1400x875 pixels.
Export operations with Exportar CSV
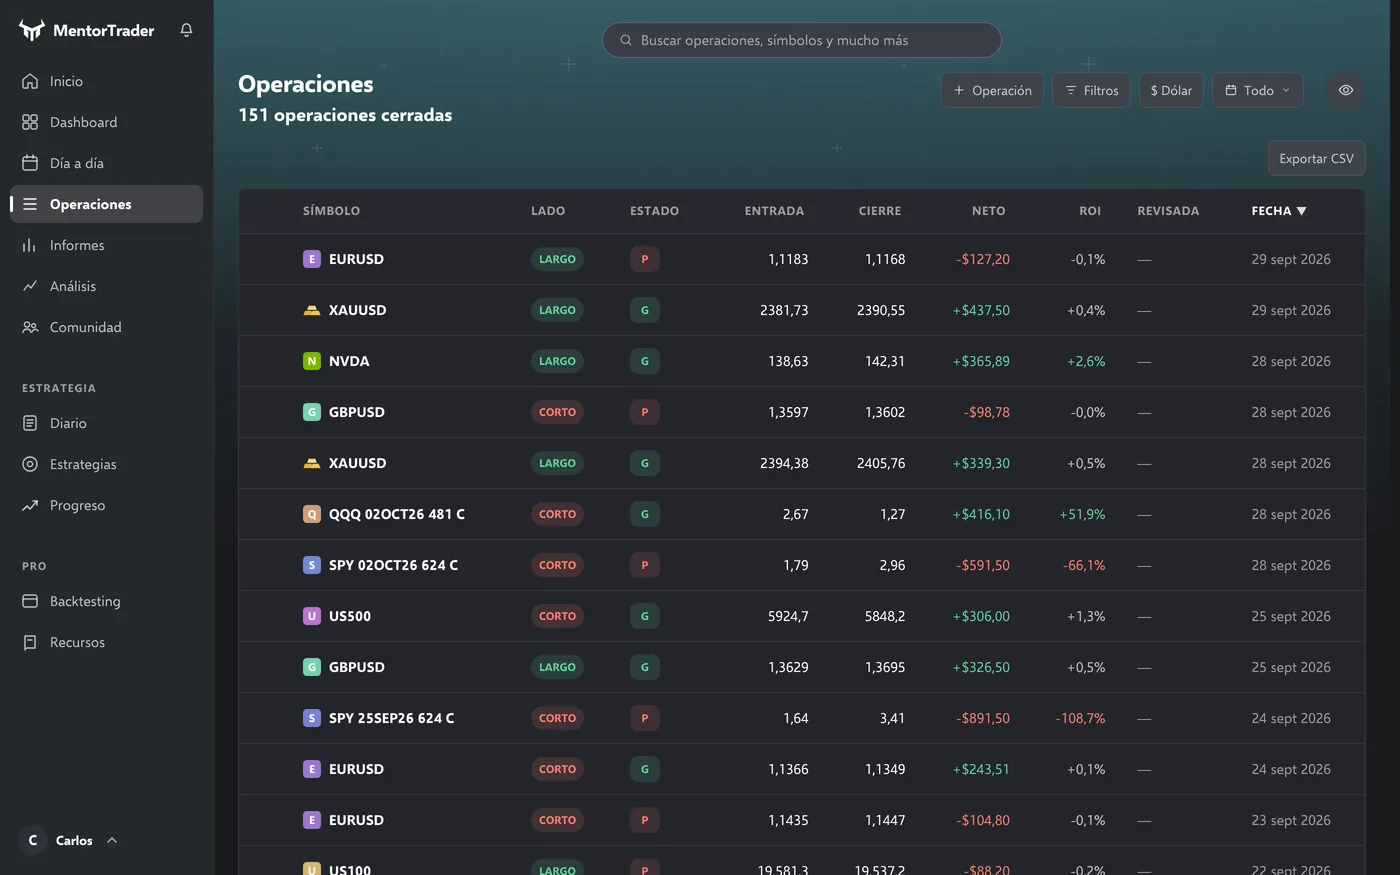(x=1316, y=158)
